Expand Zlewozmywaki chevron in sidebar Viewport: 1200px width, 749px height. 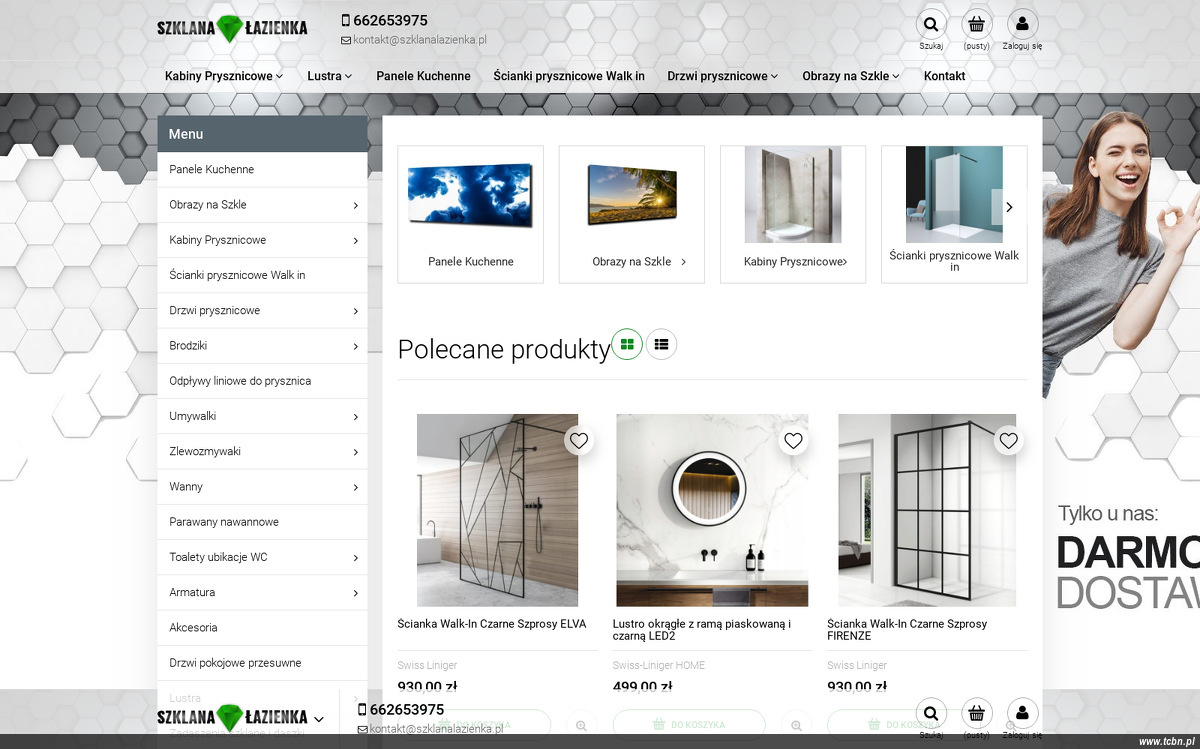(355, 452)
